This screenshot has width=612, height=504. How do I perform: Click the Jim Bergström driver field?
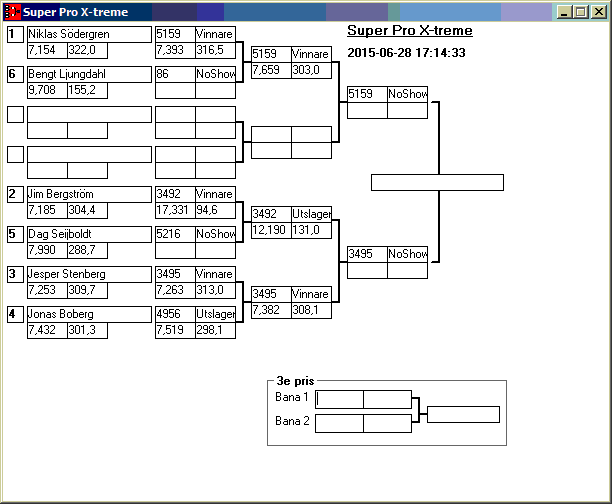coord(88,194)
